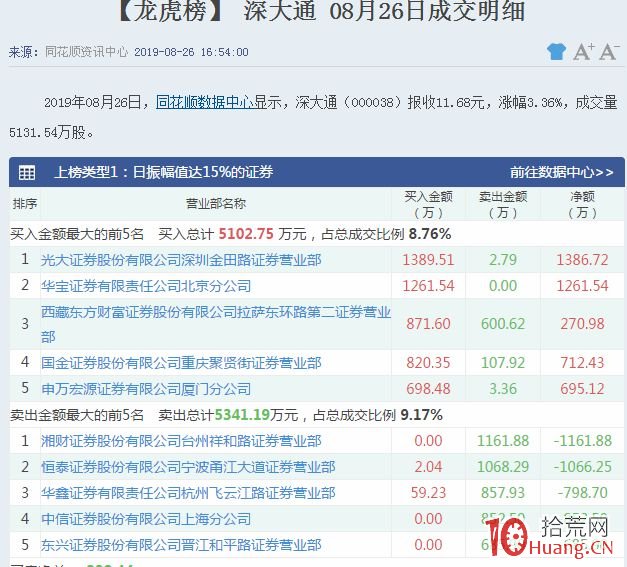This screenshot has height=567, width=627.
Task: Click sell amount cell 107.92
Action: [503, 363]
